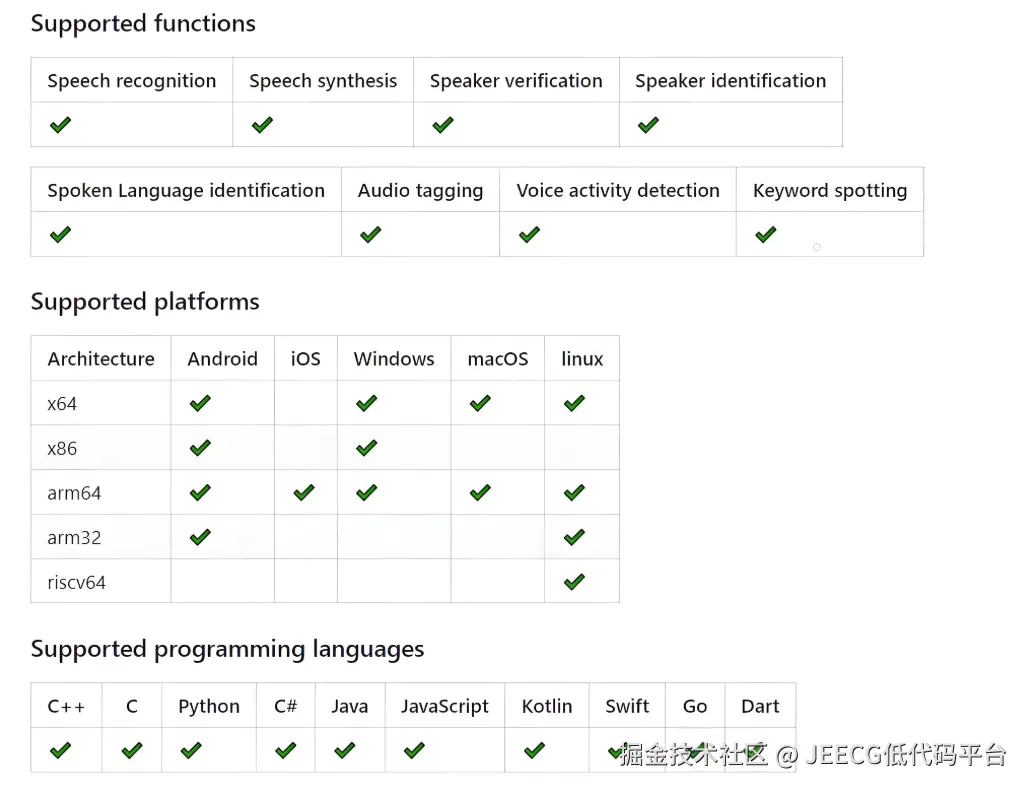Click the checkmark under C++
1030x791 pixels.
60,750
